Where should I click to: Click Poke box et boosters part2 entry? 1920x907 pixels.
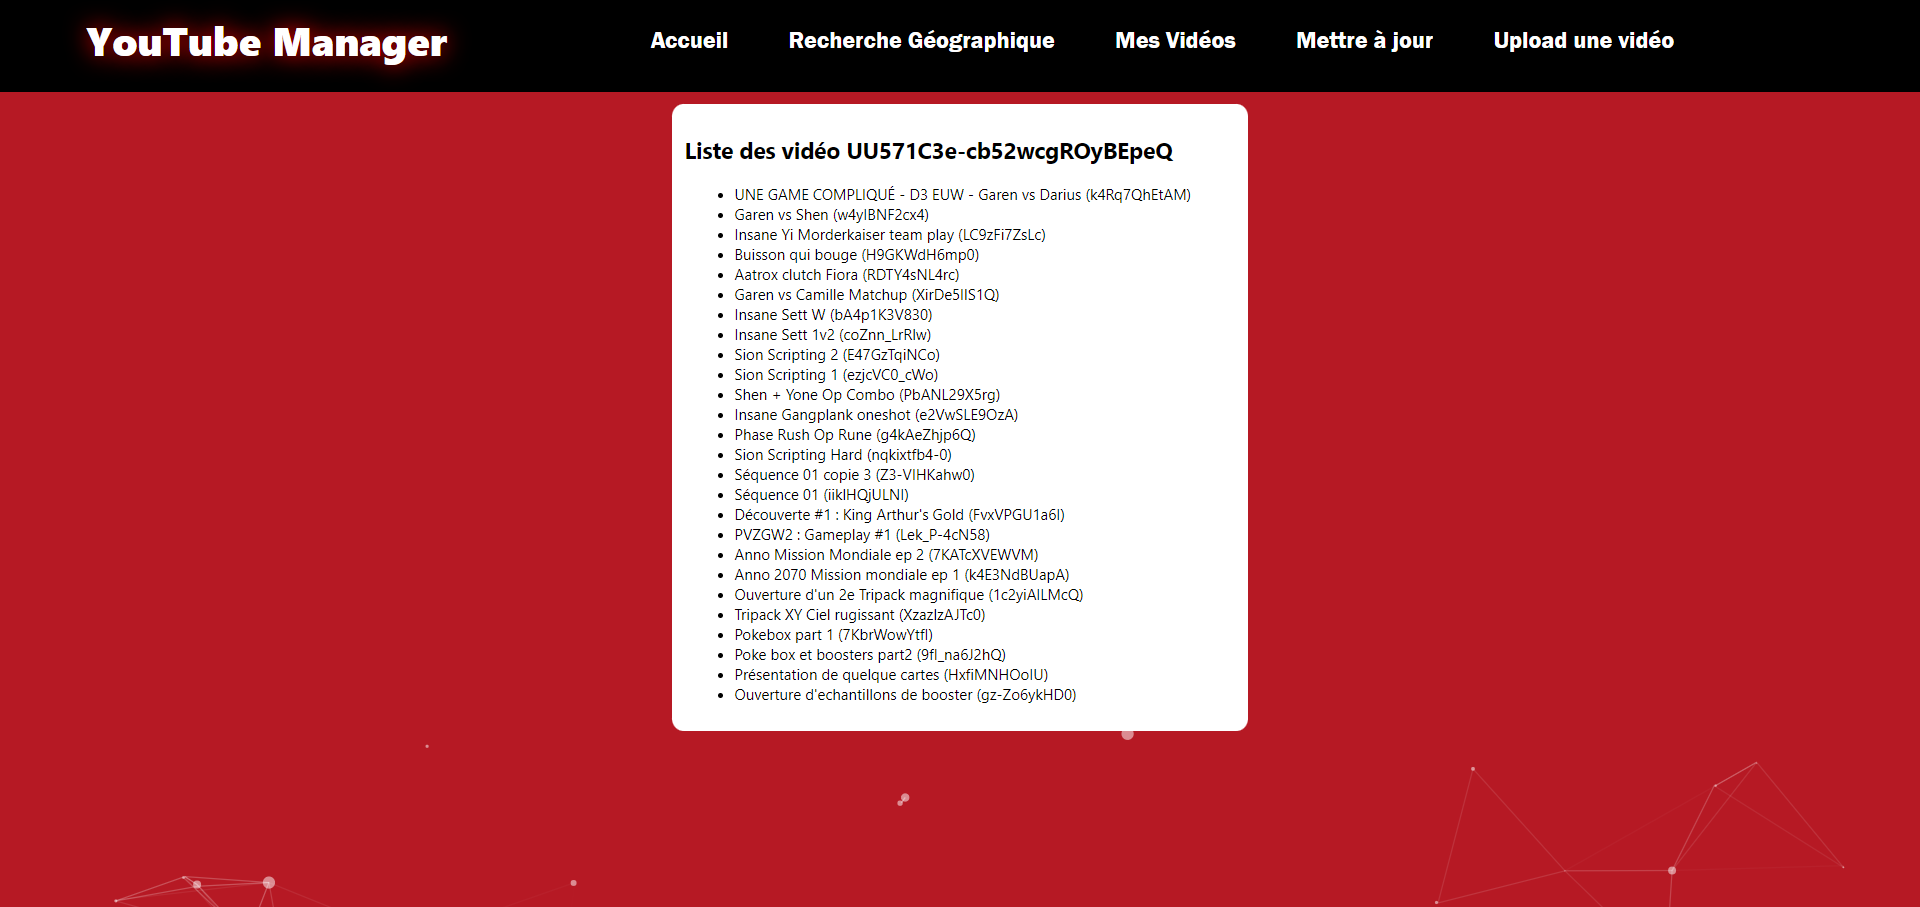tap(870, 655)
